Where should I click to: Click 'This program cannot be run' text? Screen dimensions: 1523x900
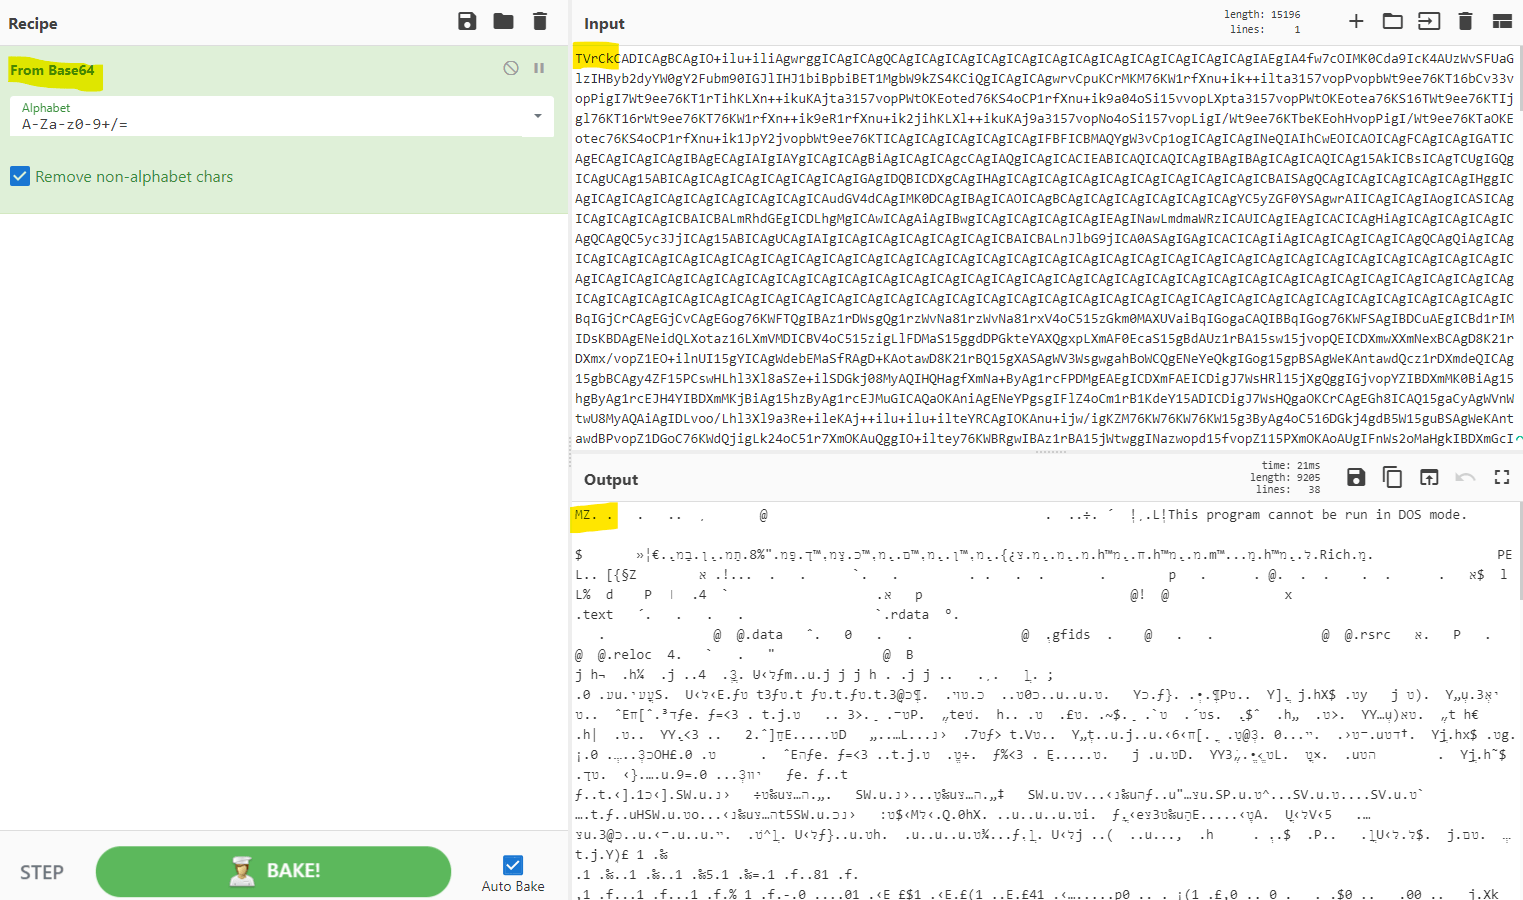click(x=1269, y=515)
